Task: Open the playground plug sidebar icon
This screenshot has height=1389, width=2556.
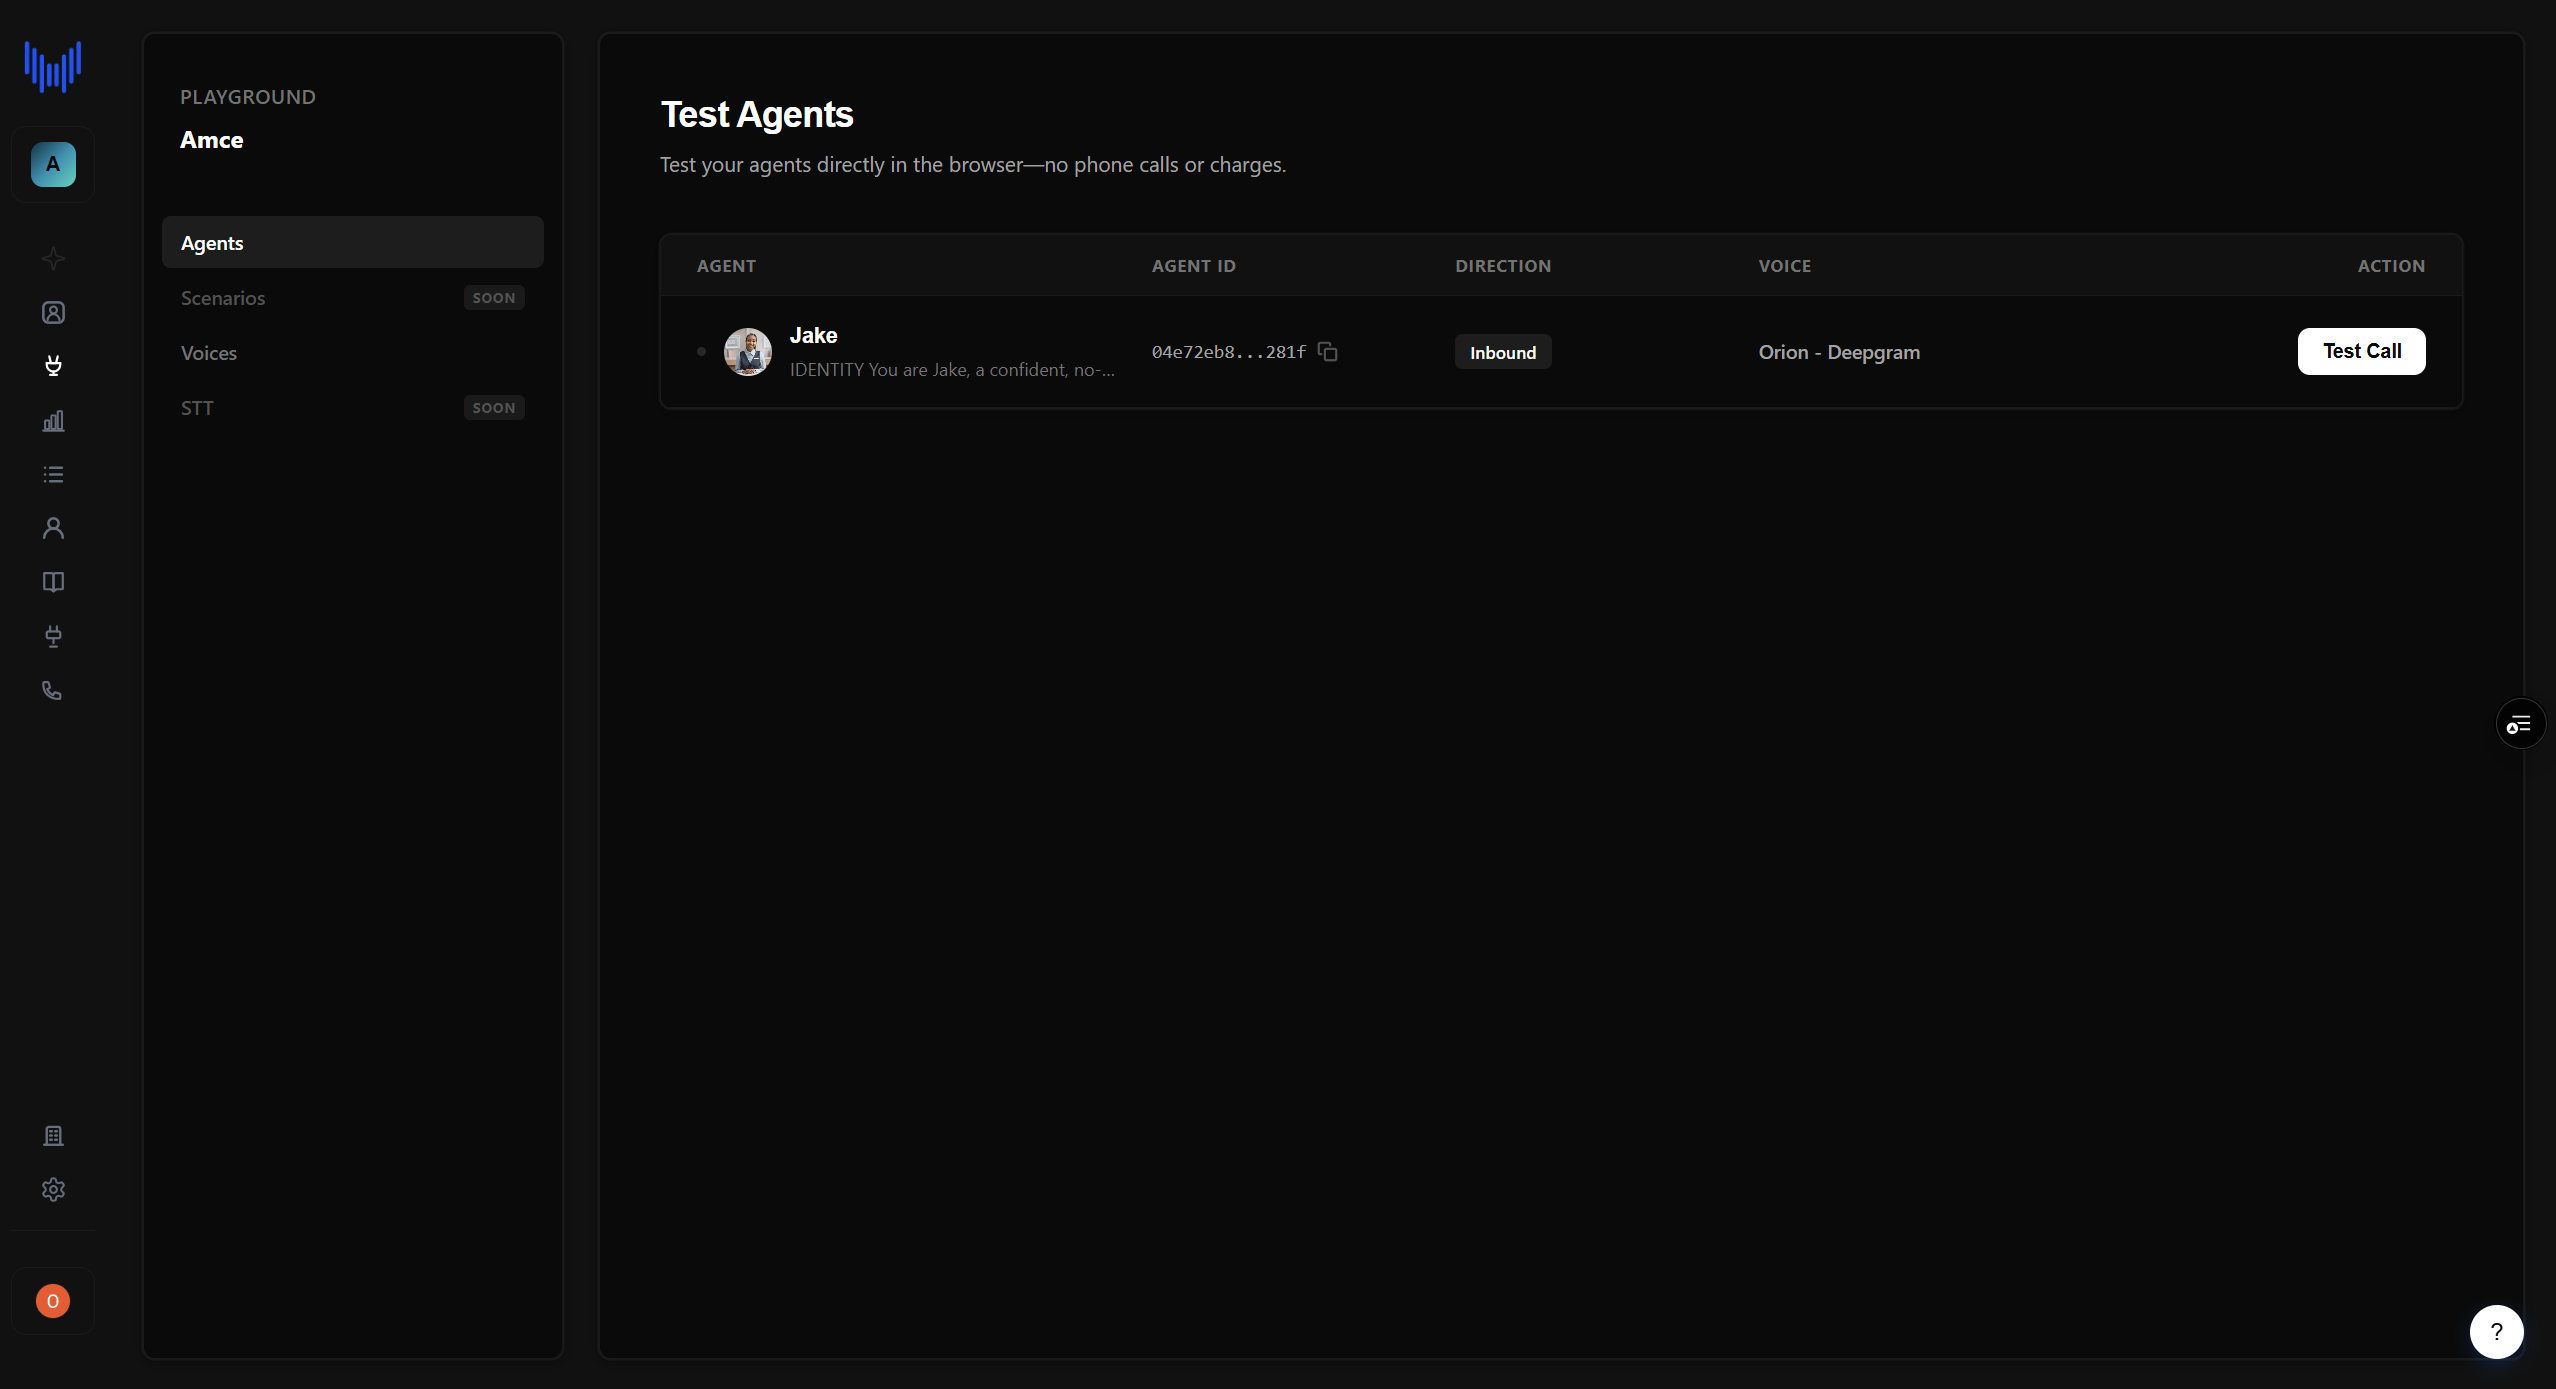Action: [x=53, y=366]
